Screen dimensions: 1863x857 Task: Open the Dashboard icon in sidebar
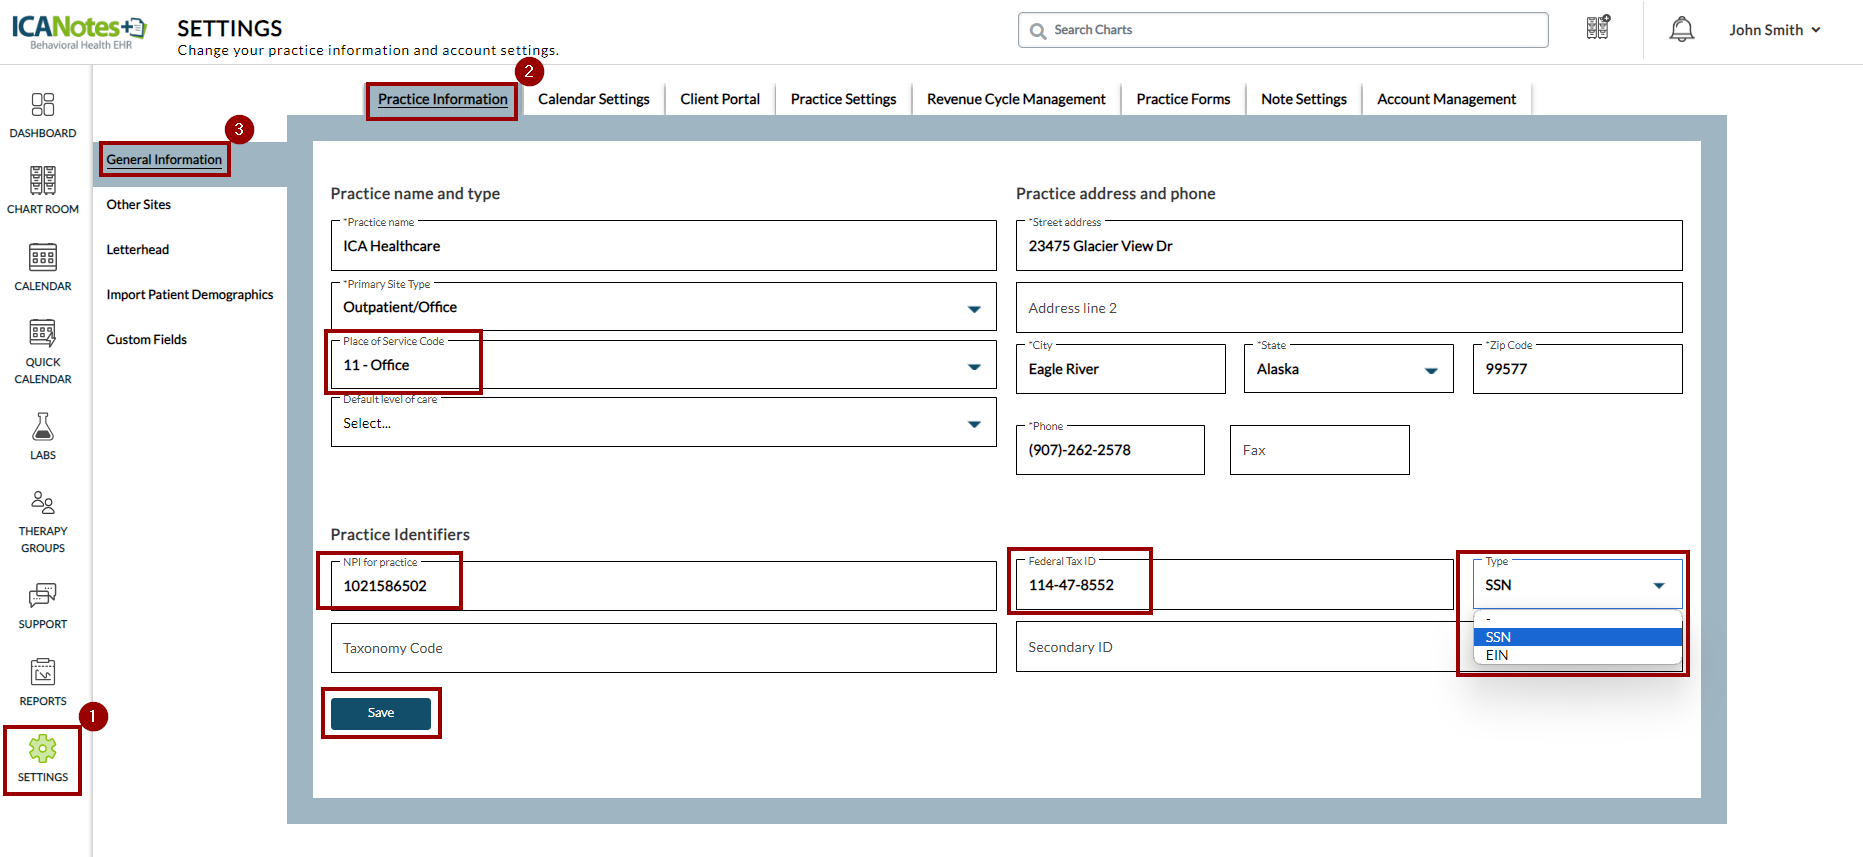[x=42, y=106]
